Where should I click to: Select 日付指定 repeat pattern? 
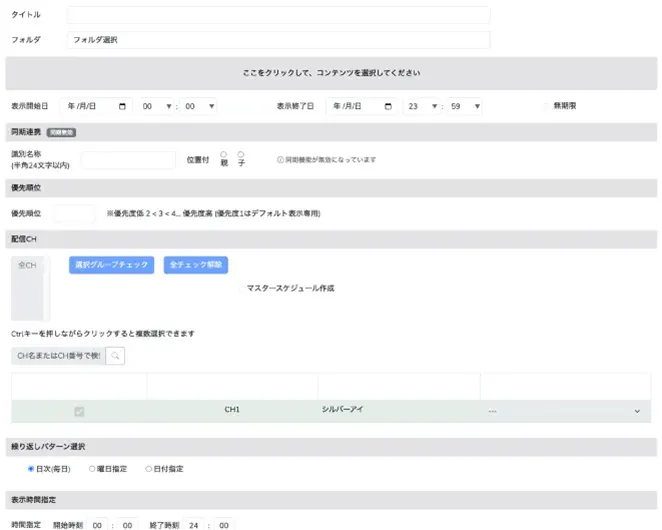[149, 468]
